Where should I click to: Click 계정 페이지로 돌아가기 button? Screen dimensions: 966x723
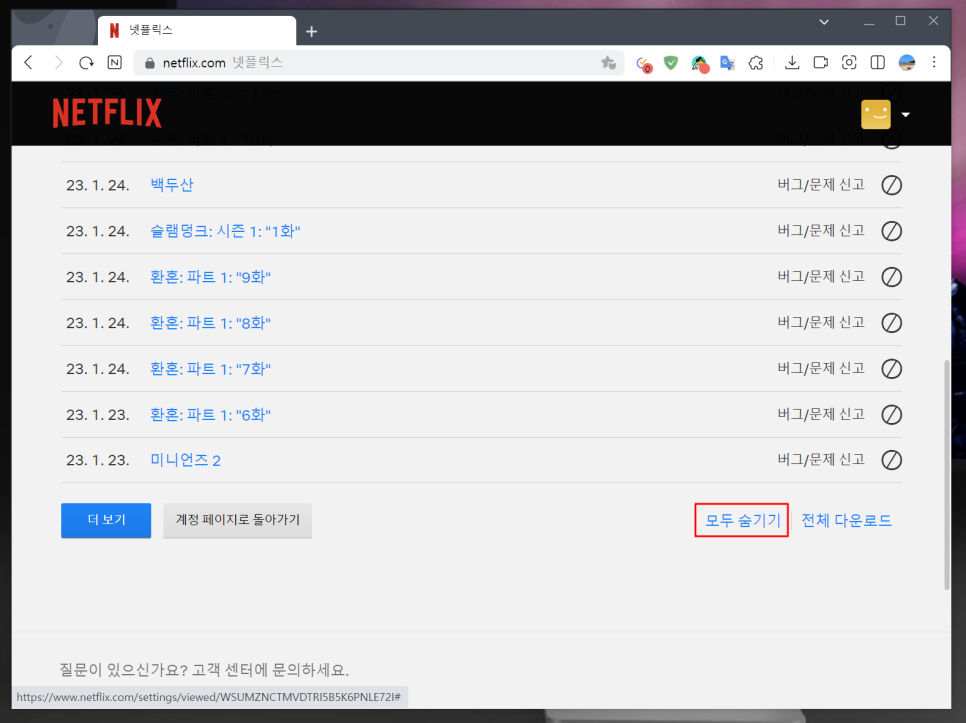238,520
